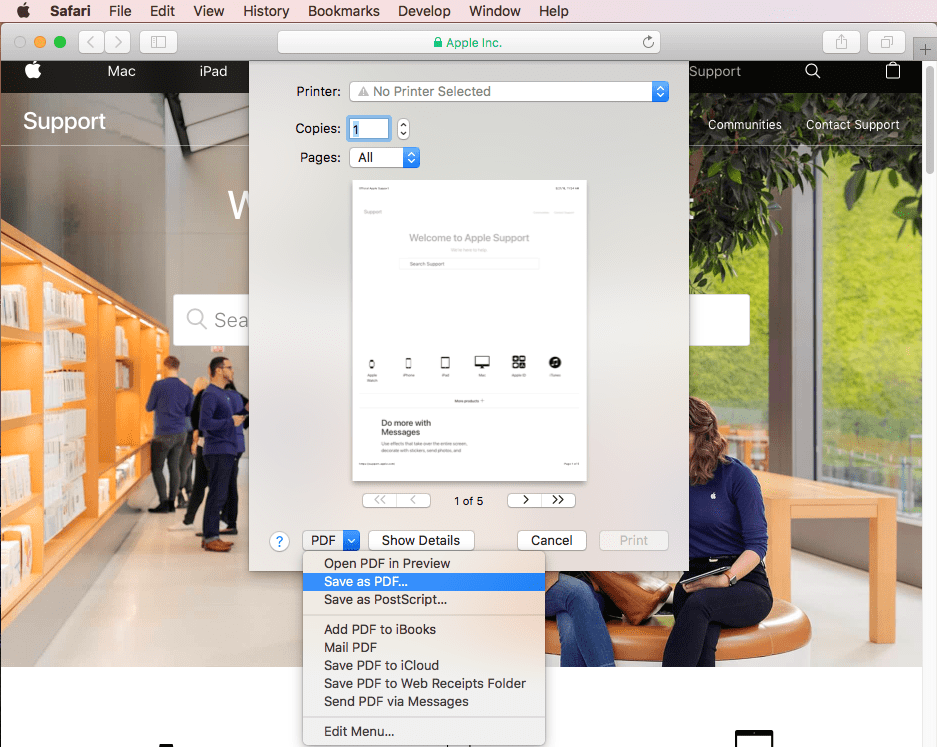Click the green lock icon in the address bar
The height and width of the screenshot is (747, 937).
tap(438, 42)
